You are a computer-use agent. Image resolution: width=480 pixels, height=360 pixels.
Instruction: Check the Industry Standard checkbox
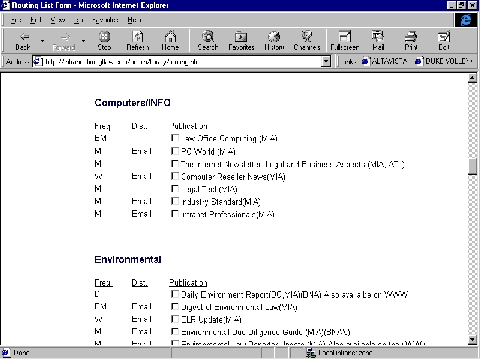[x=175, y=201]
